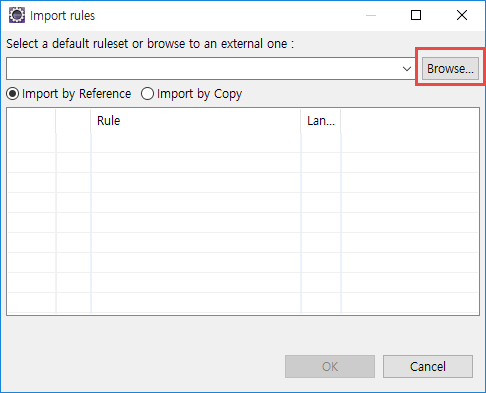Close the Import rules dialog
The height and width of the screenshot is (393, 486).
pyautogui.click(x=462, y=15)
